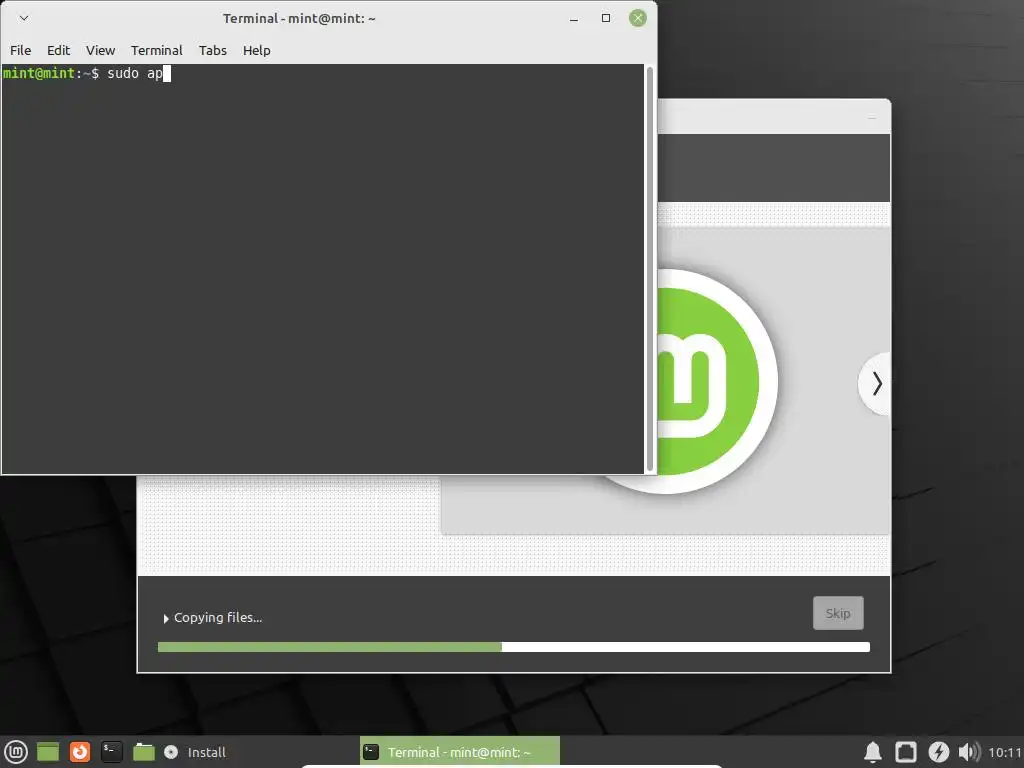This screenshot has height=768, width=1024.
Task: Advance installer slideshow with next arrow
Action: click(x=876, y=383)
